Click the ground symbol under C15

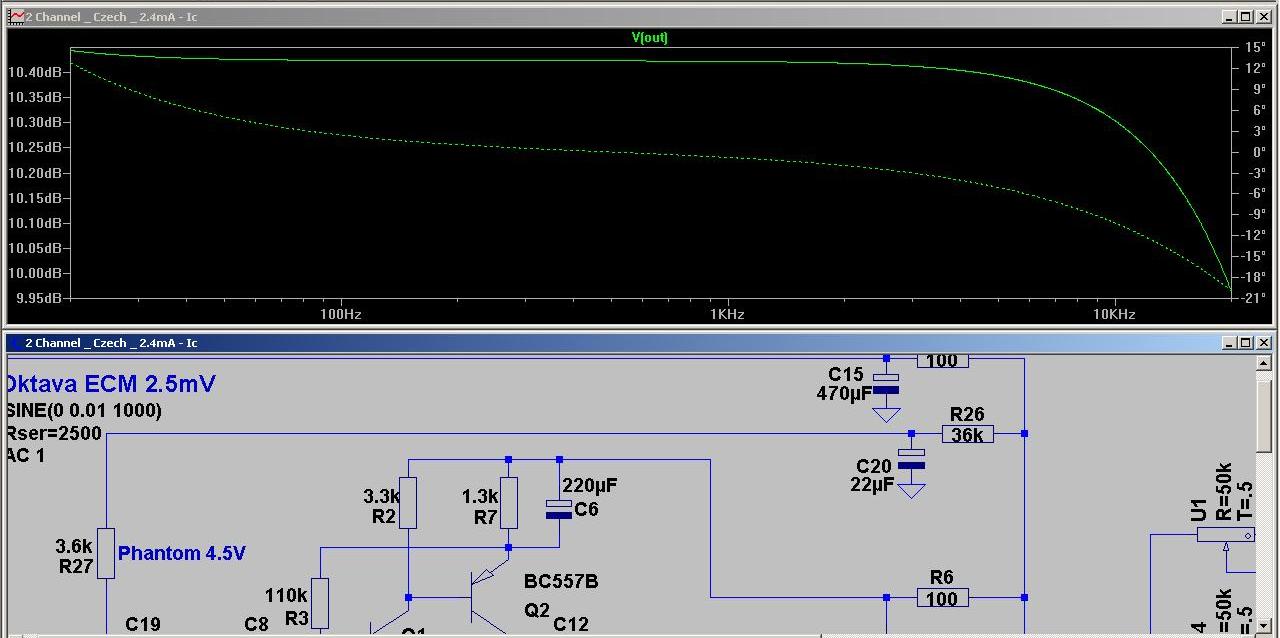[885, 414]
